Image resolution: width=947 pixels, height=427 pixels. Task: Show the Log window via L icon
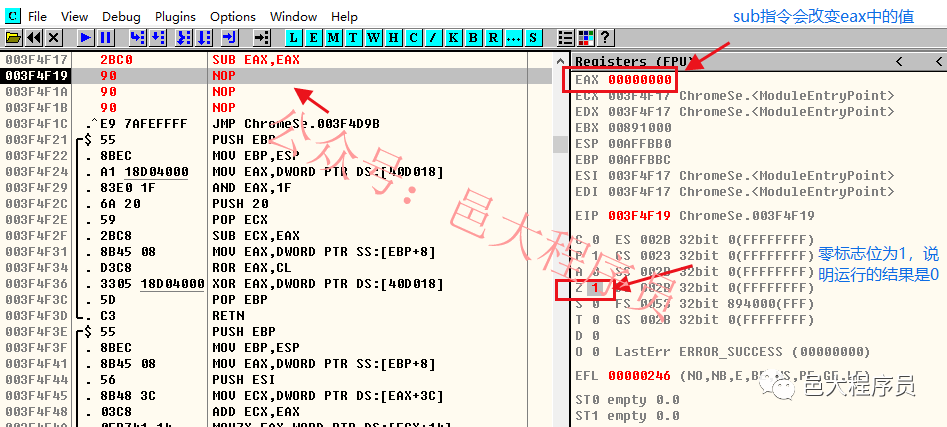click(x=294, y=38)
